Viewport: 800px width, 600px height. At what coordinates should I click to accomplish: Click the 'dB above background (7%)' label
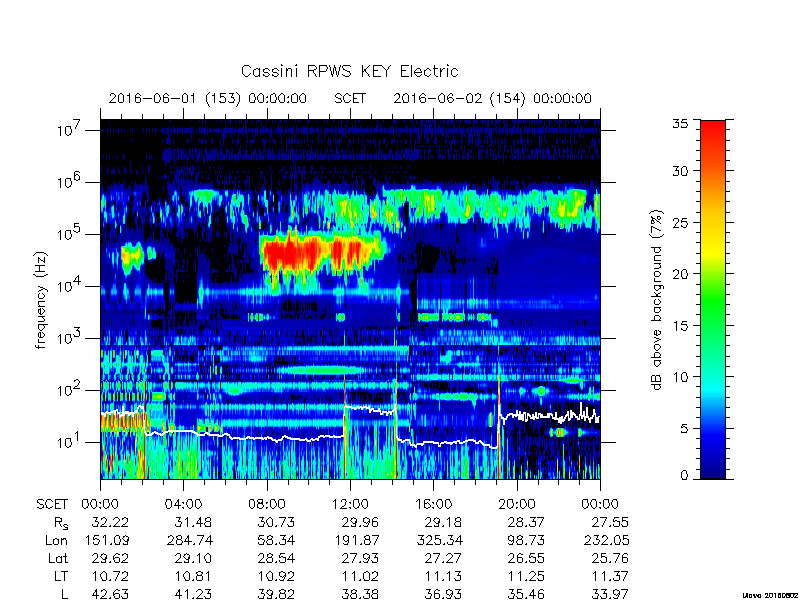[x=658, y=300]
